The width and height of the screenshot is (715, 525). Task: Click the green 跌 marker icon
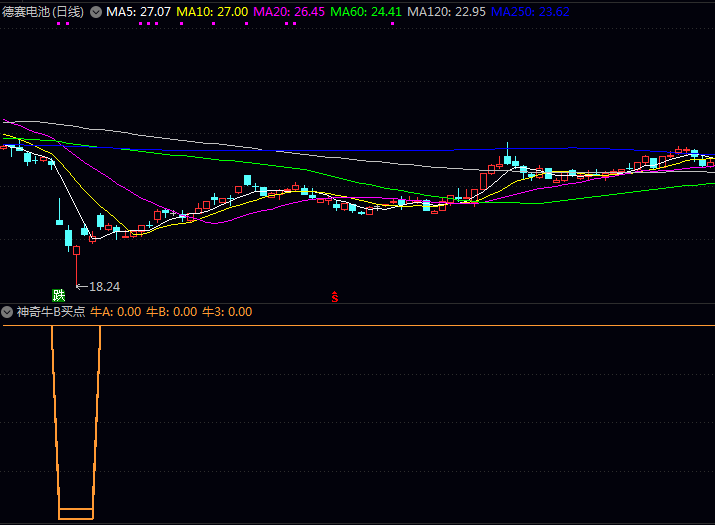pos(59,295)
